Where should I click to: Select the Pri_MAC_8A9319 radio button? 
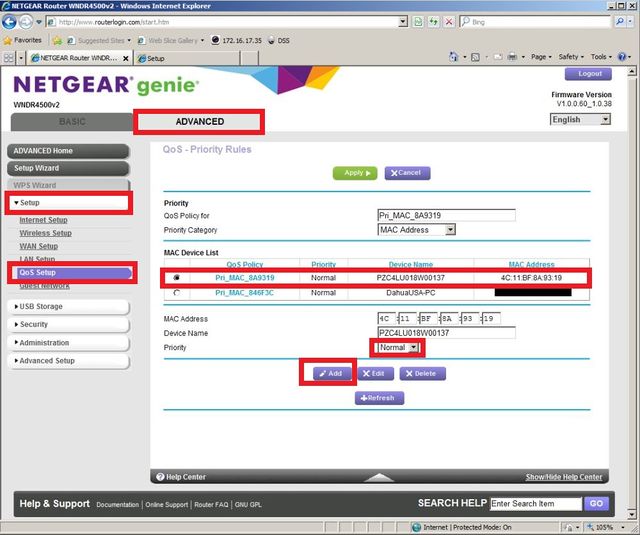tap(176, 277)
